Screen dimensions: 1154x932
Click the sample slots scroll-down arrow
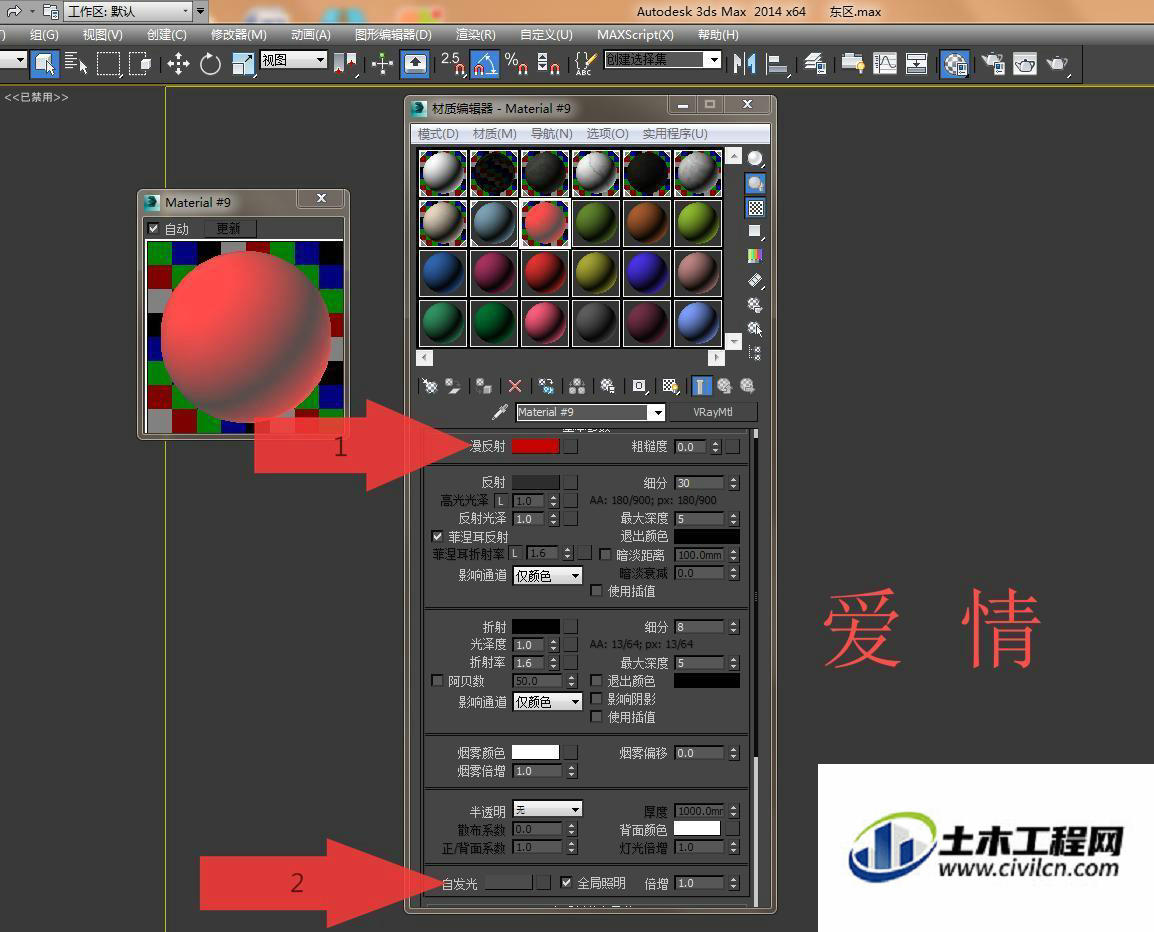[x=733, y=342]
